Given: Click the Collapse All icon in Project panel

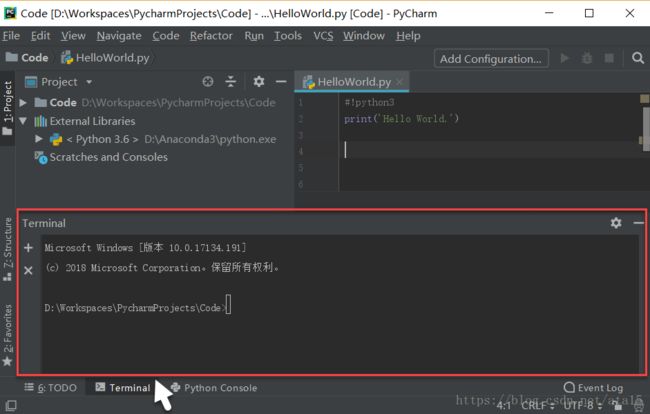Looking at the screenshot, I should (230, 82).
